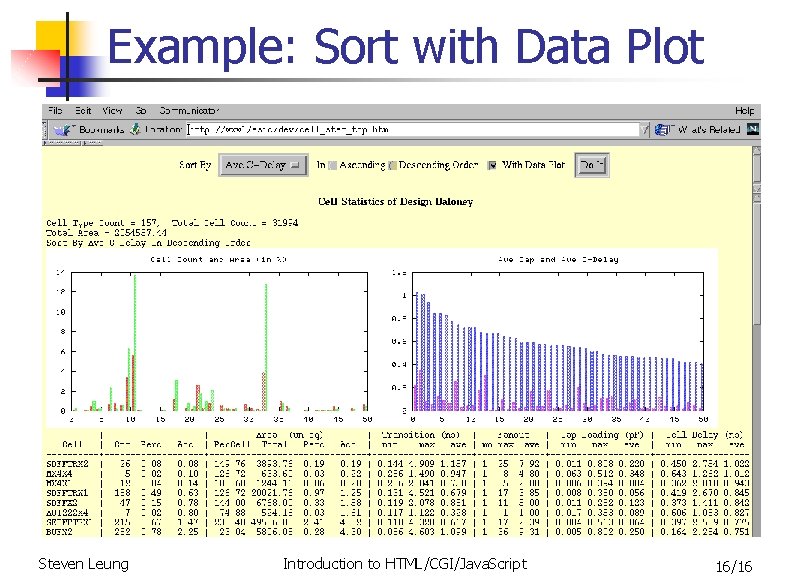Click the scrollbar up arrow on the page
Screen dimensions: 792x576
pyautogui.click(x=756, y=151)
